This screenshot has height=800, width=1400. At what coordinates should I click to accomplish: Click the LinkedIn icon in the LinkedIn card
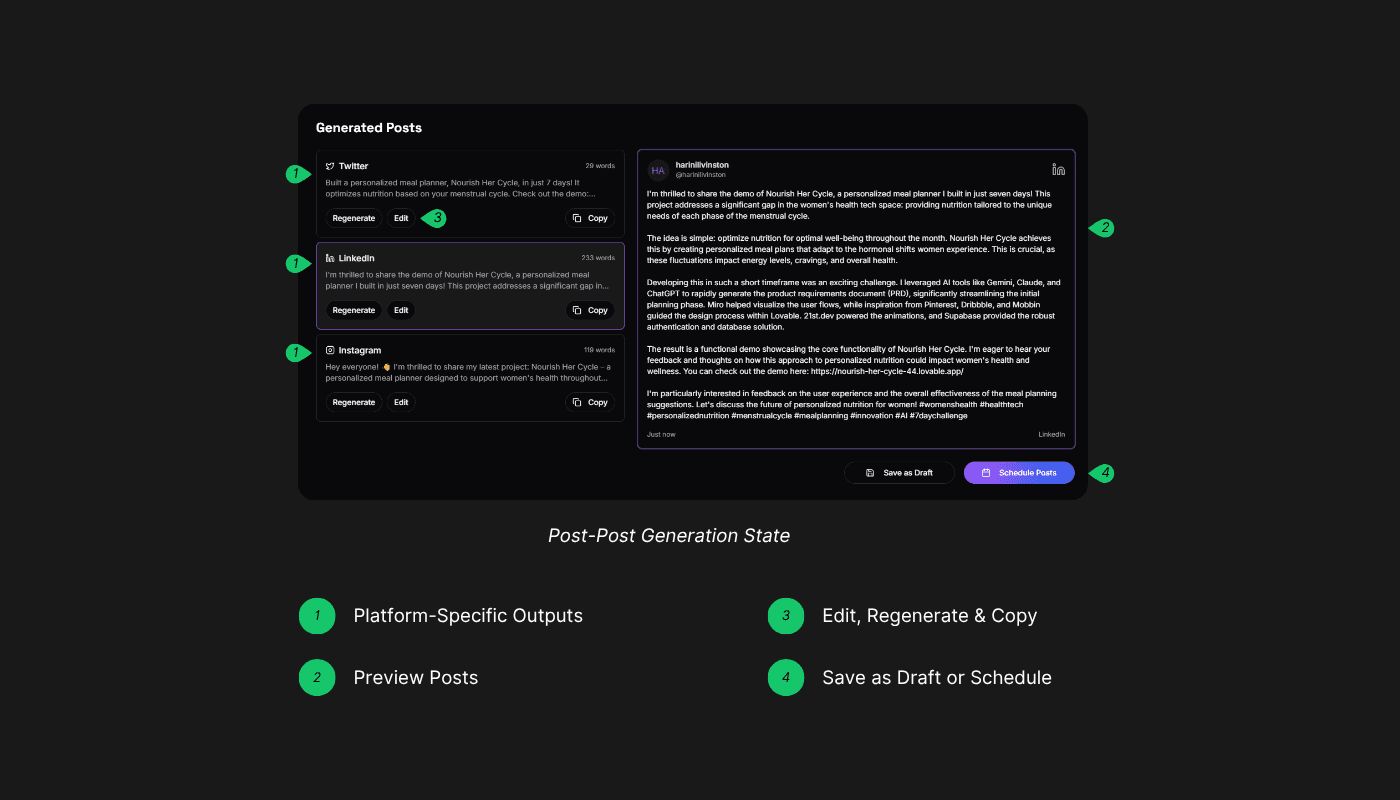click(x=330, y=258)
